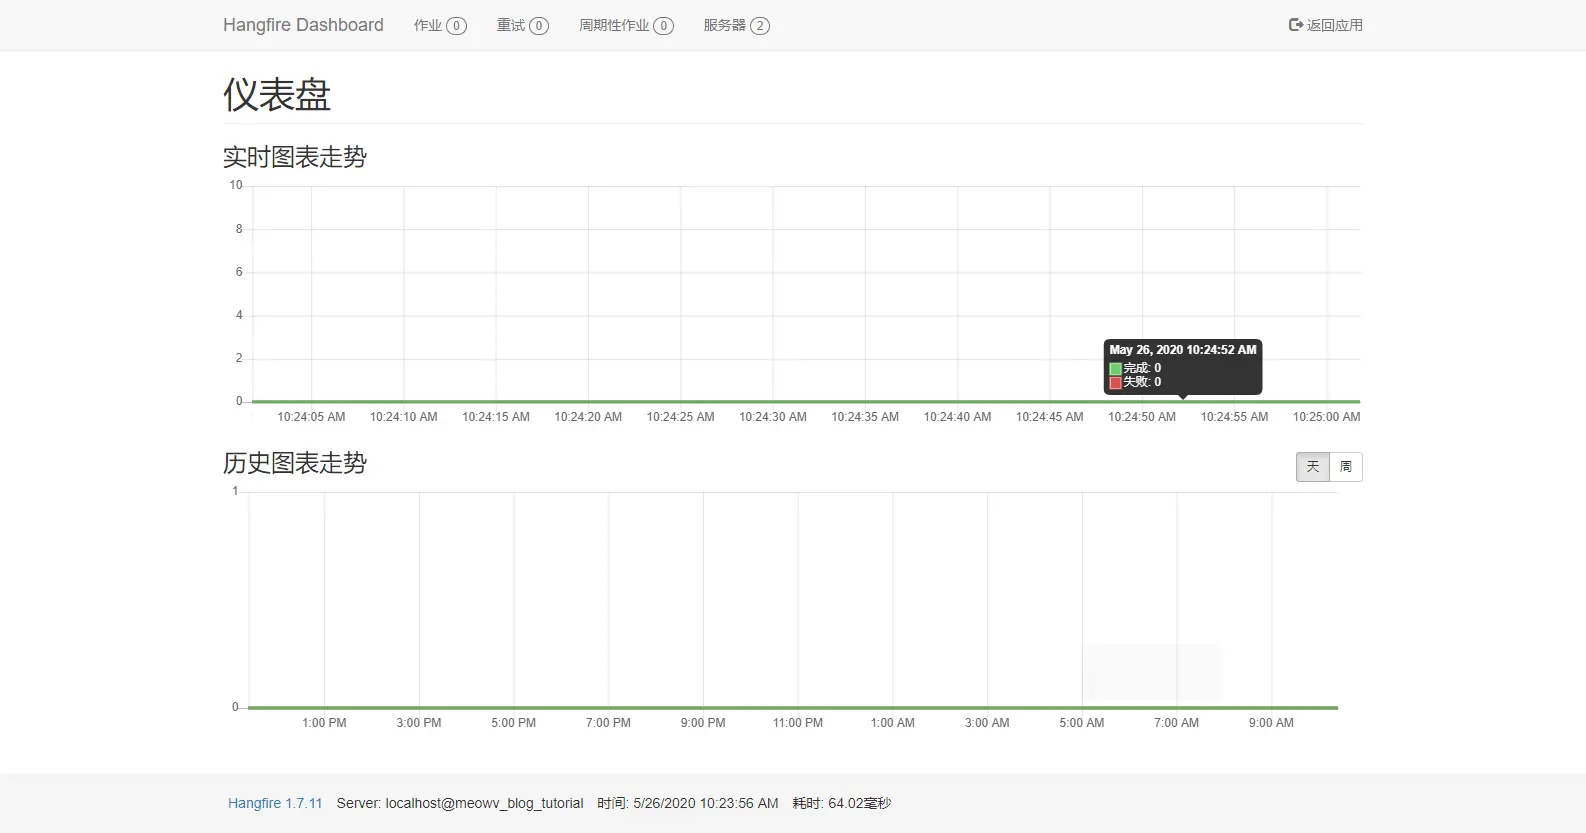Screen dimensions: 1586x833
Task: Click the red 失败 swatch in the tooltip
Action: 1115,382
